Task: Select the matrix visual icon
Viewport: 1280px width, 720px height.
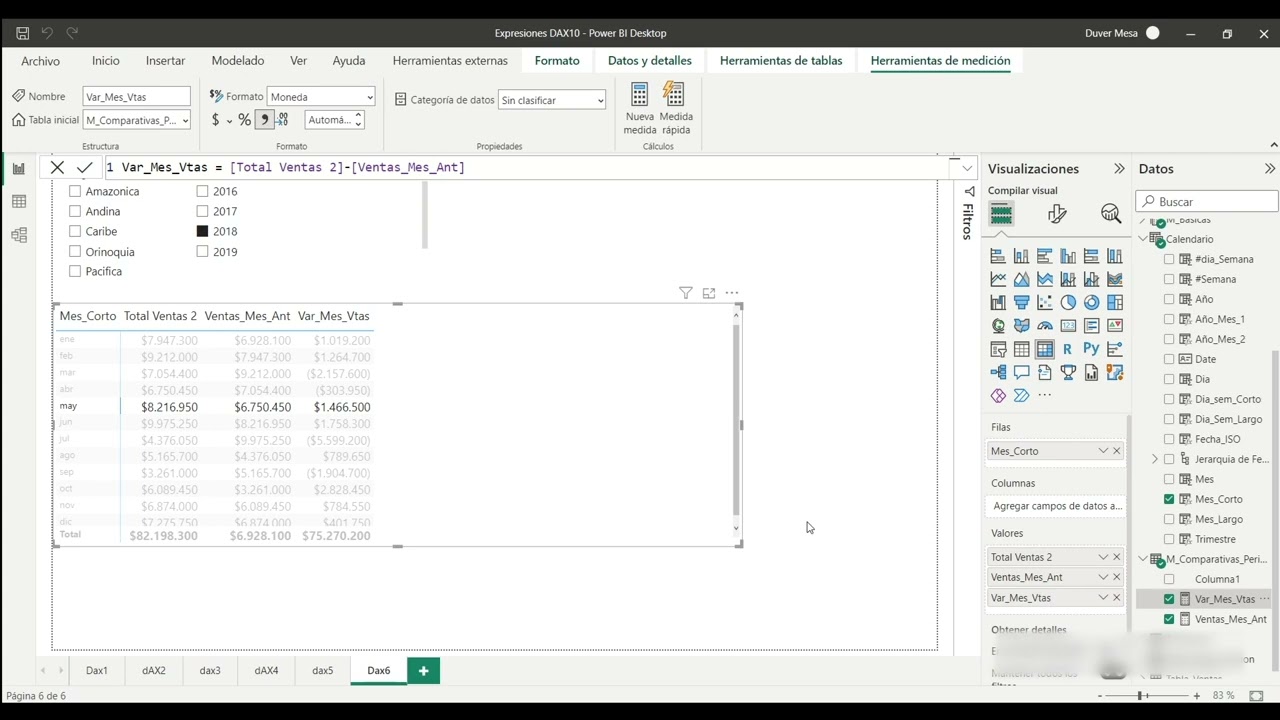Action: (1045, 349)
